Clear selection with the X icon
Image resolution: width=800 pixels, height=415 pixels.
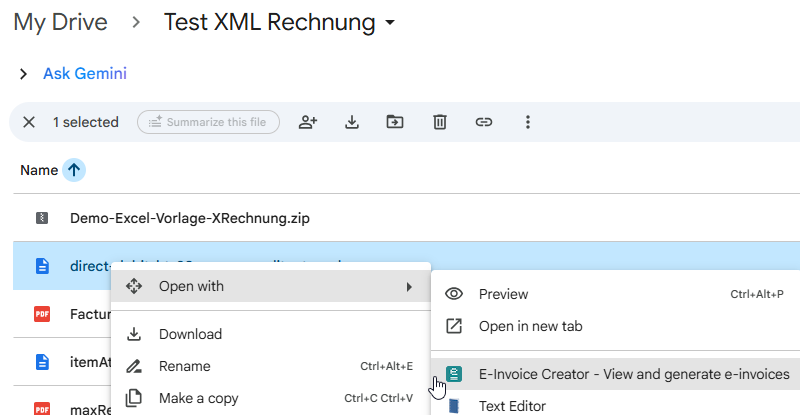coord(29,122)
